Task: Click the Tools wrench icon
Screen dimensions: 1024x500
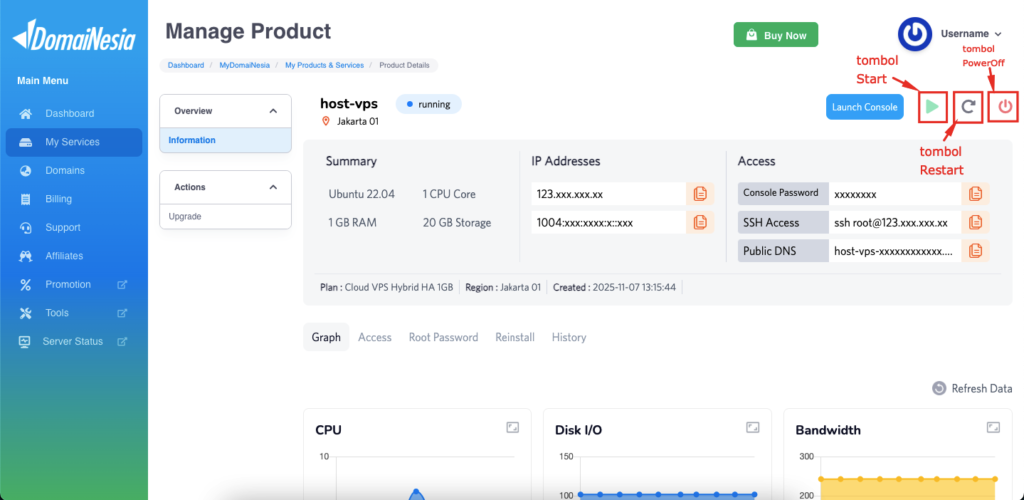Action: [x=25, y=313]
